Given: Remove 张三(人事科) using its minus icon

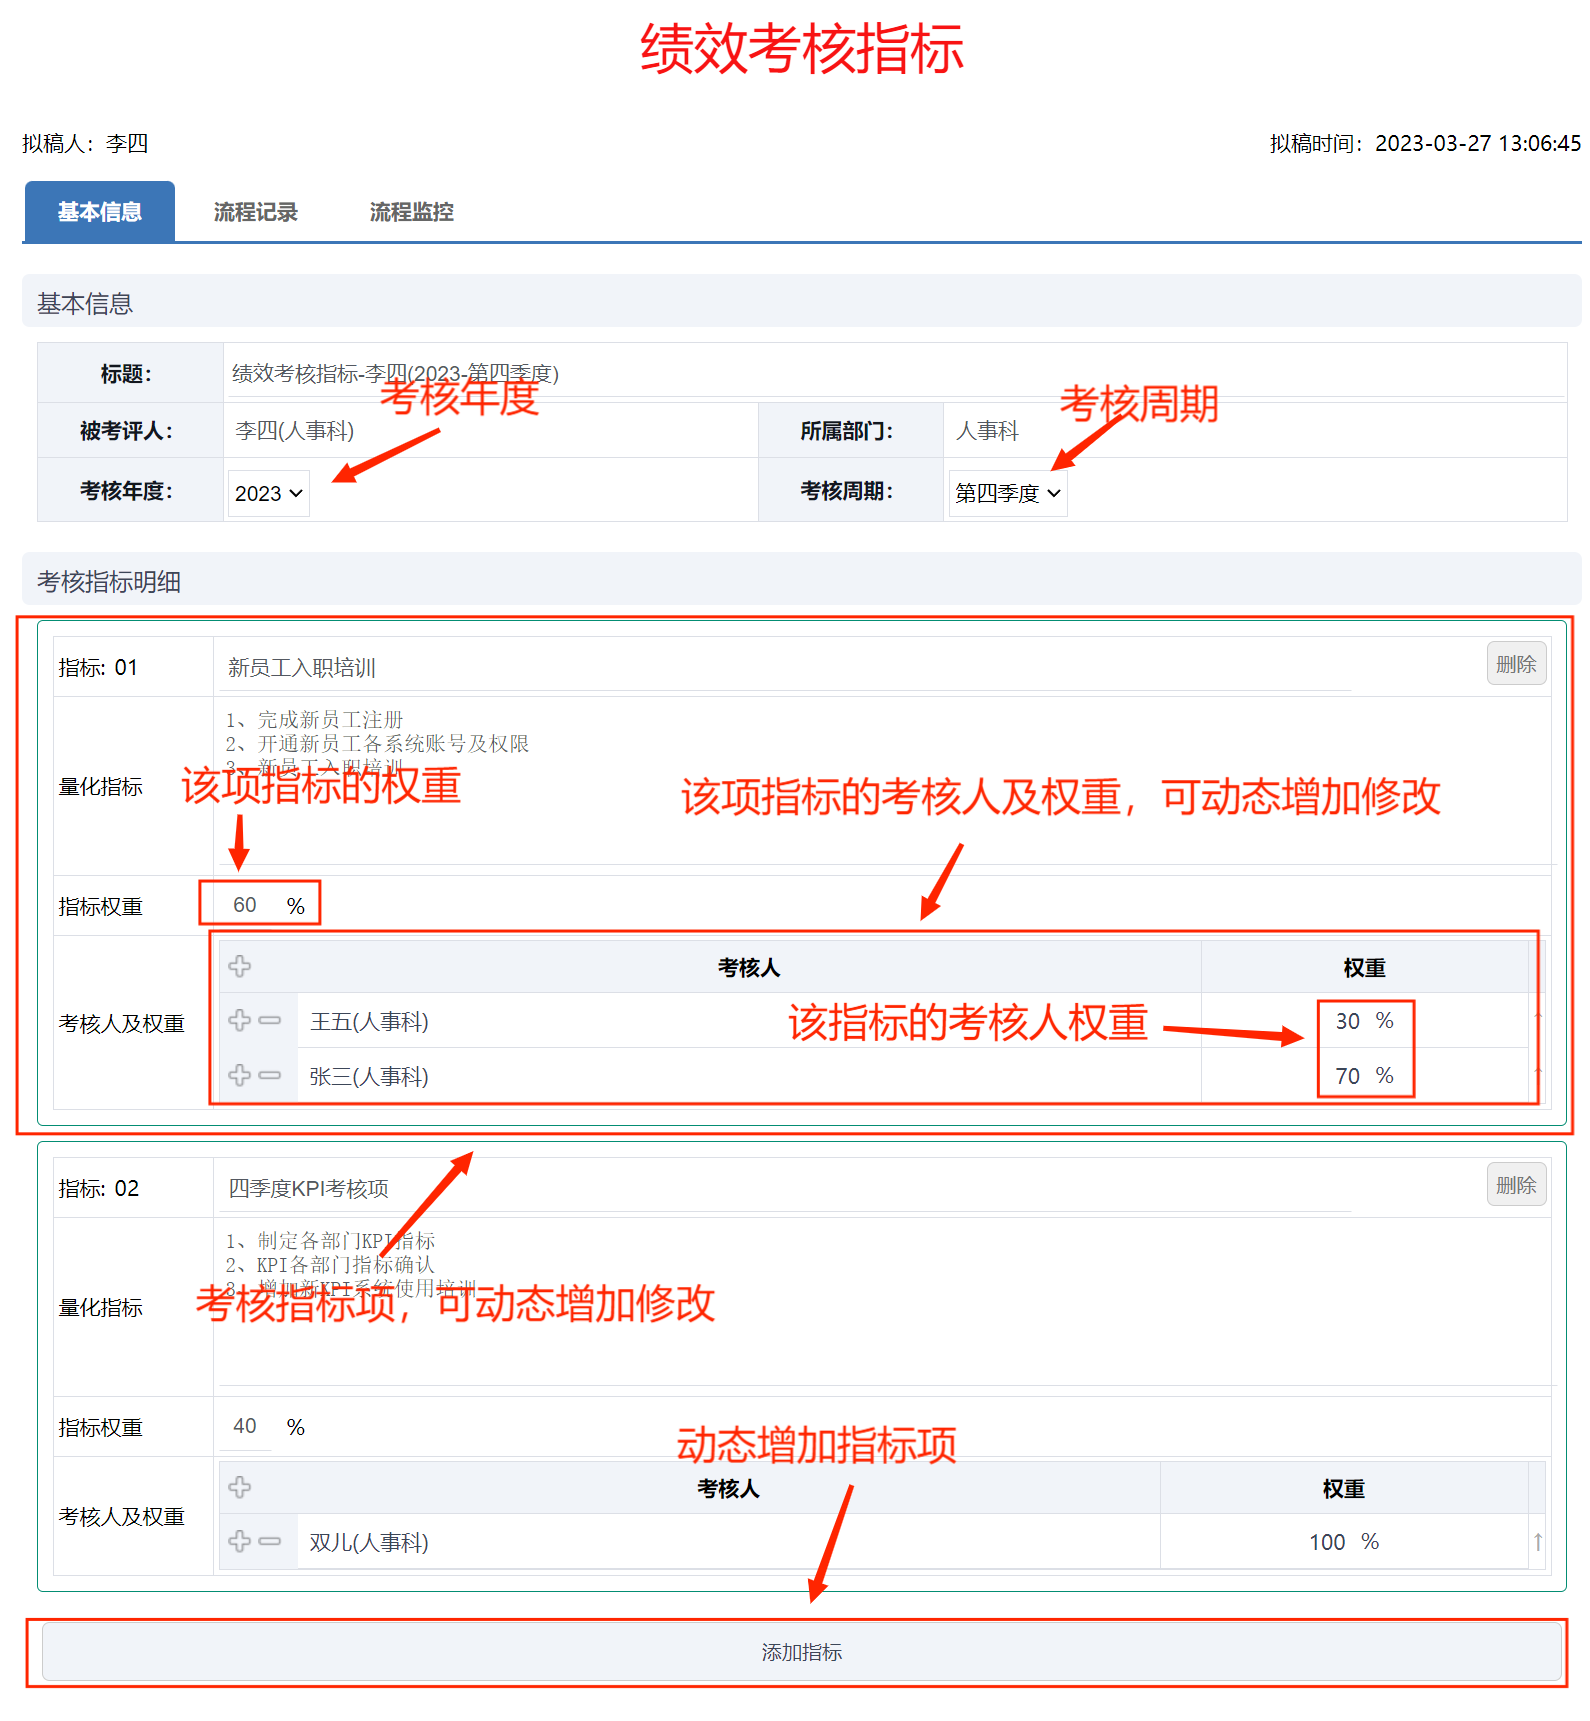Looking at the screenshot, I should 270,1075.
